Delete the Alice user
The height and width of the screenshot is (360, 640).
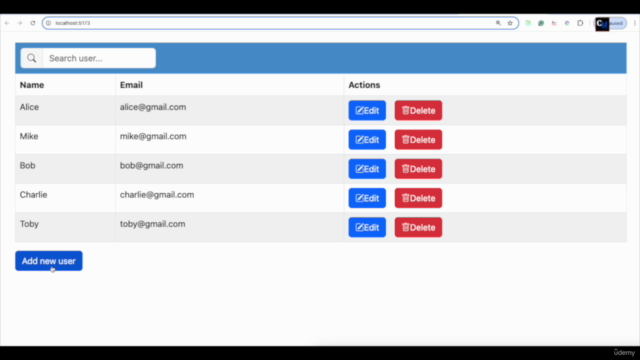click(x=418, y=111)
